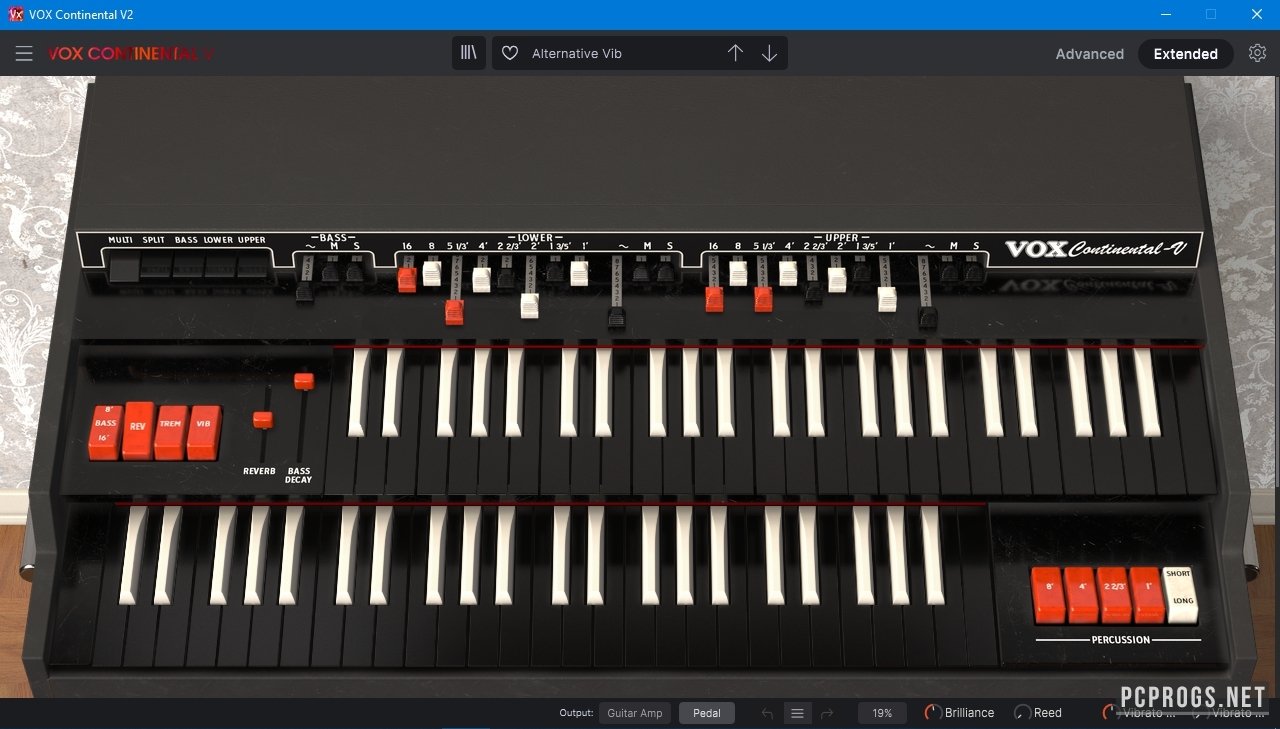Click the Lower 4' white drawbar

(482, 279)
